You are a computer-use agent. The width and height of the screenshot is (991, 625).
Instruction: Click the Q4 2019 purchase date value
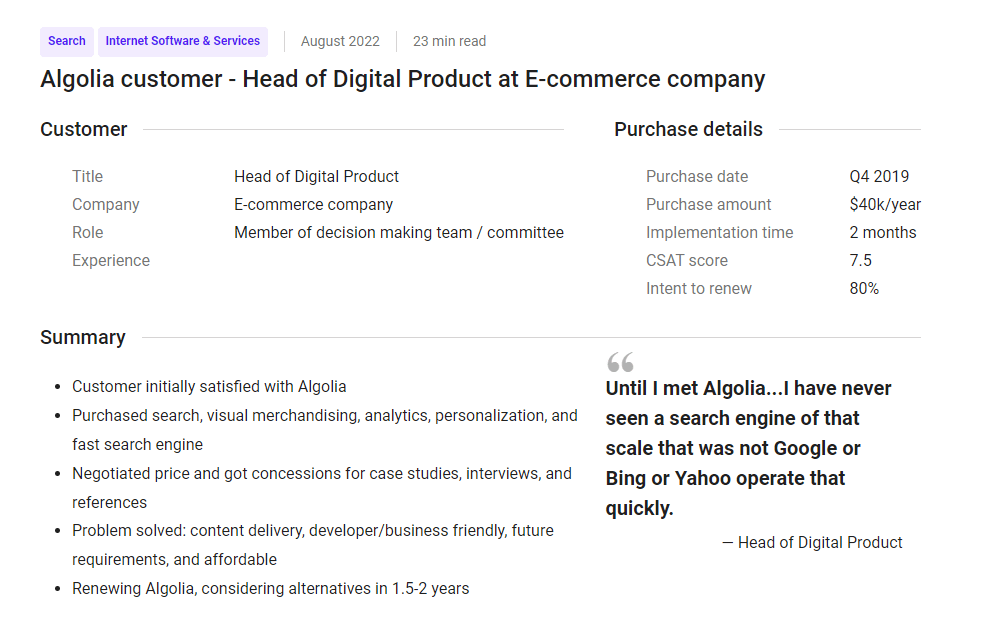coord(879,176)
